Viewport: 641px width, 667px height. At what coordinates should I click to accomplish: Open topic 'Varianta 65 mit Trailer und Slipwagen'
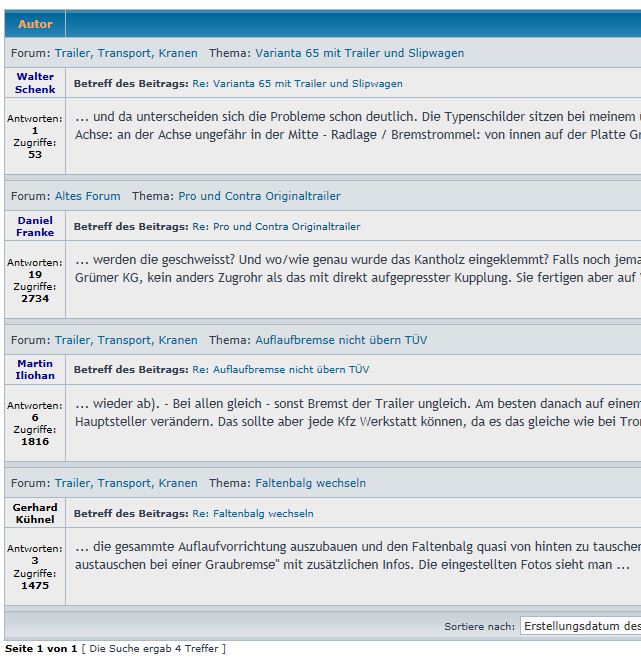(359, 53)
